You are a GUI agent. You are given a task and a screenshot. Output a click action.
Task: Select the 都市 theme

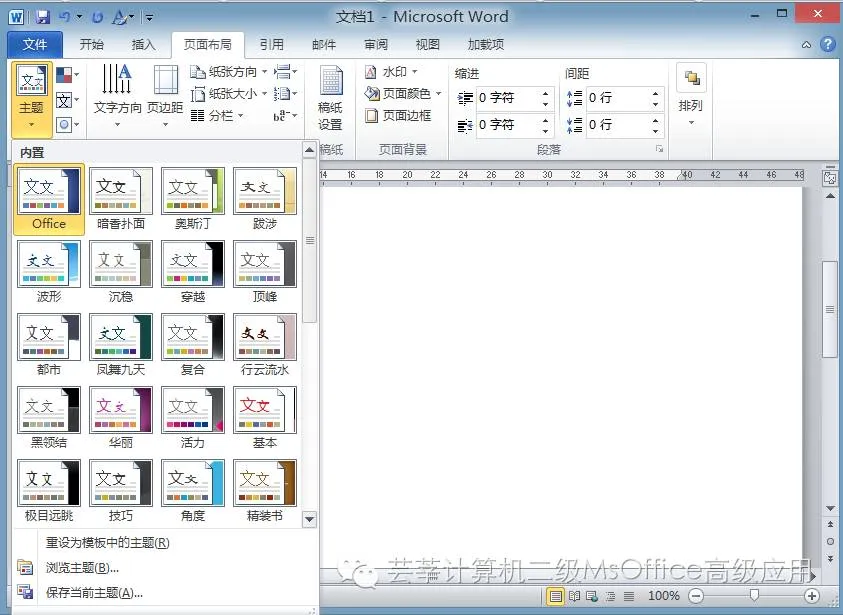coord(49,345)
